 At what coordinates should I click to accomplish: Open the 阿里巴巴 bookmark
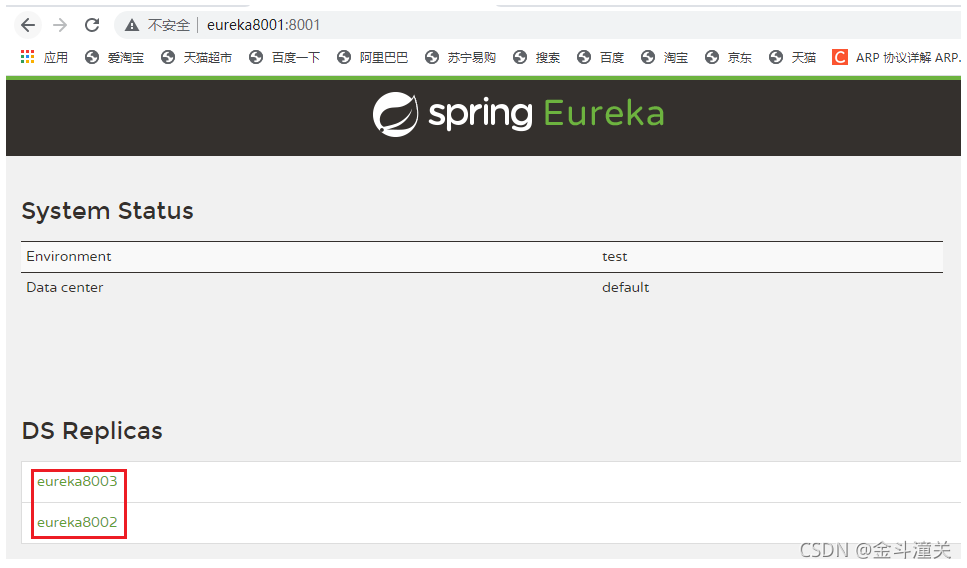tap(372, 57)
